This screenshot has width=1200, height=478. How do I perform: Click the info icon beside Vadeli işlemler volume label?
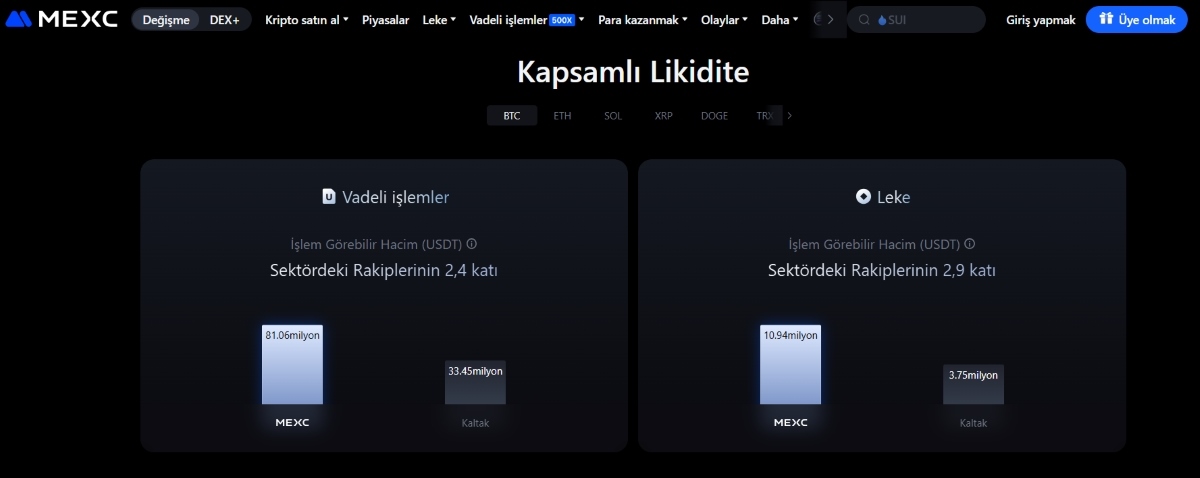point(472,243)
